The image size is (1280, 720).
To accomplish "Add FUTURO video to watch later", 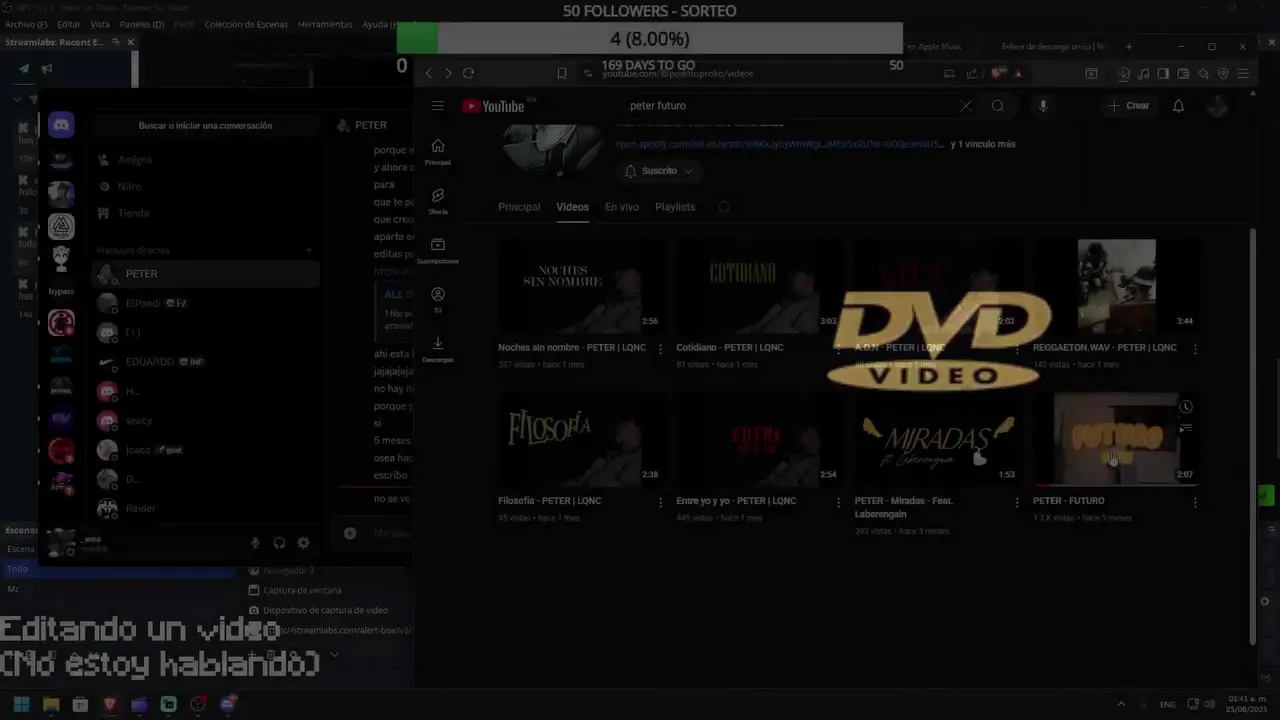I will click(1185, 407).
